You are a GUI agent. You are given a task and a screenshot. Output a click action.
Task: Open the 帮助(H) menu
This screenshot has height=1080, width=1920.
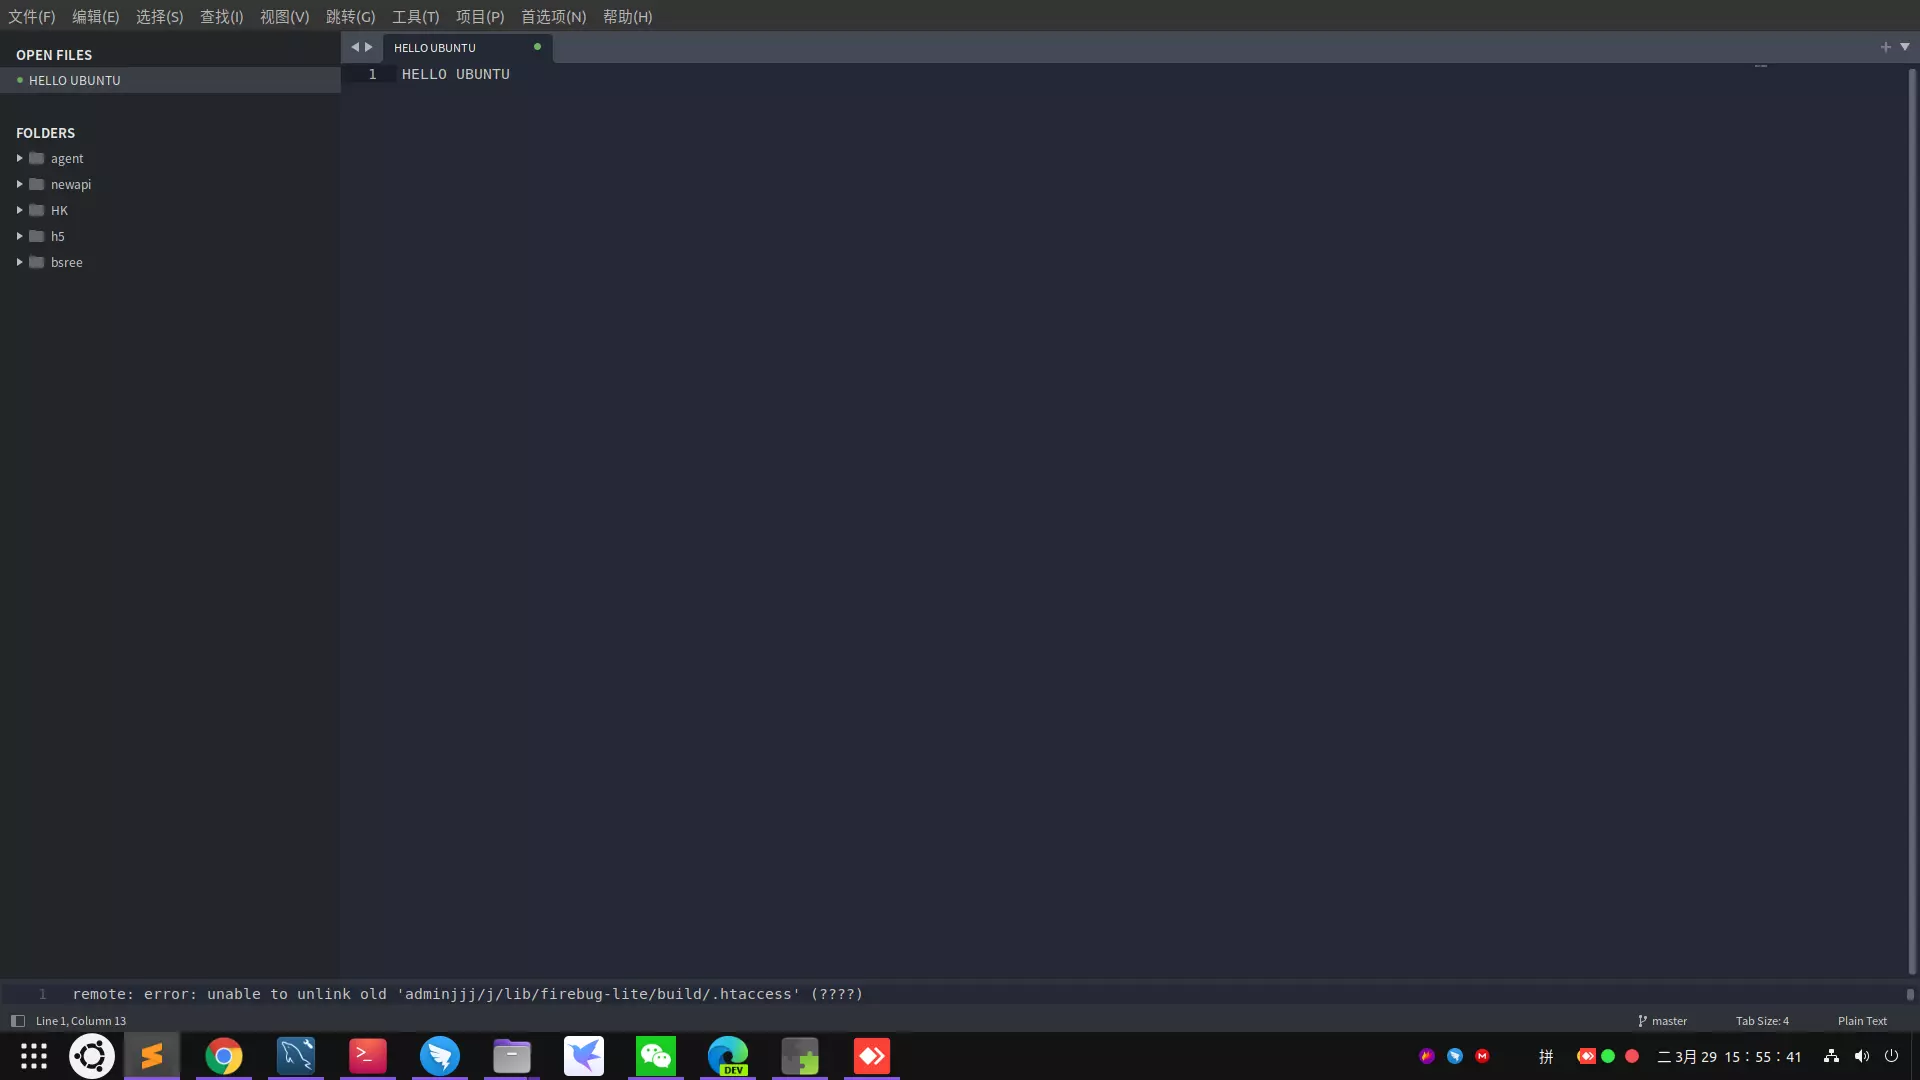pos(628,17)
